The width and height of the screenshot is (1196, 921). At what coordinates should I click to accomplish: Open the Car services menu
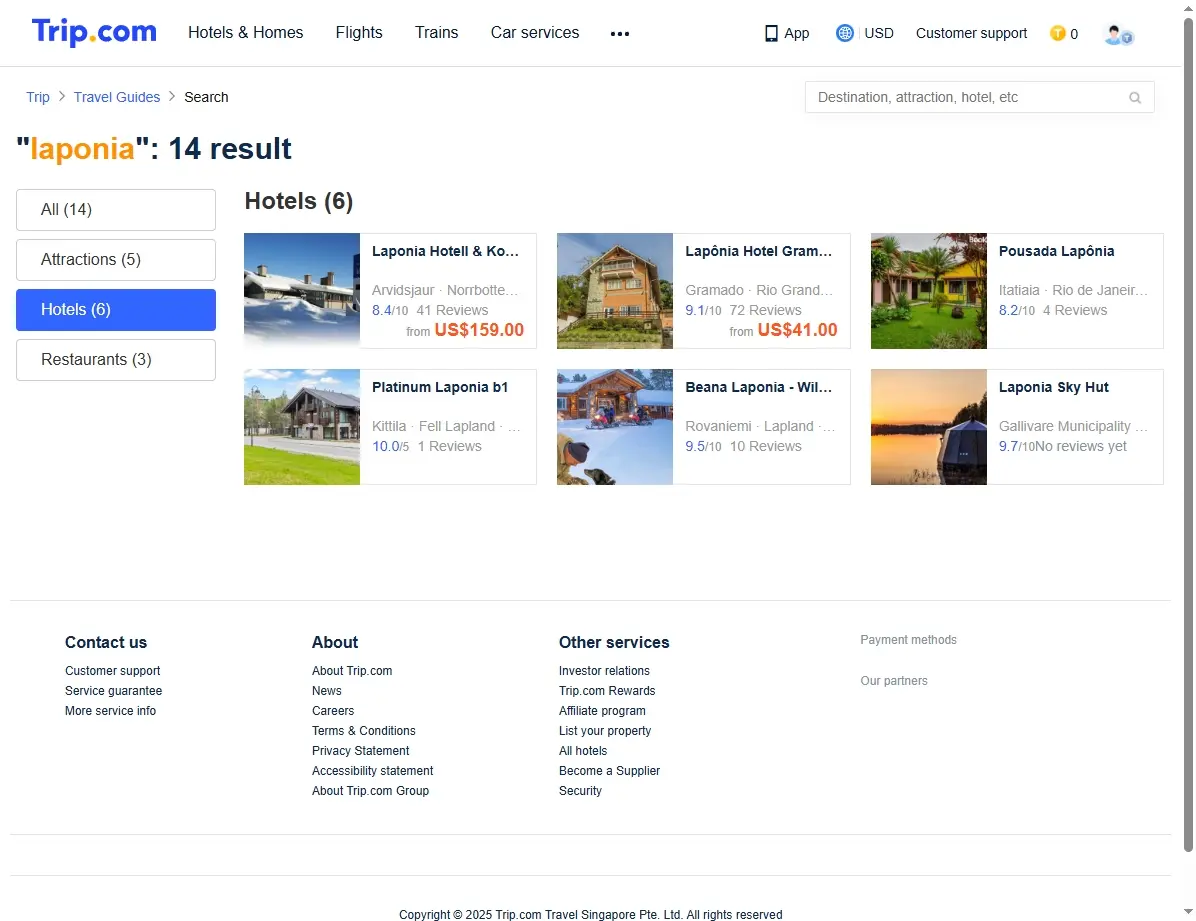[535, 33]
